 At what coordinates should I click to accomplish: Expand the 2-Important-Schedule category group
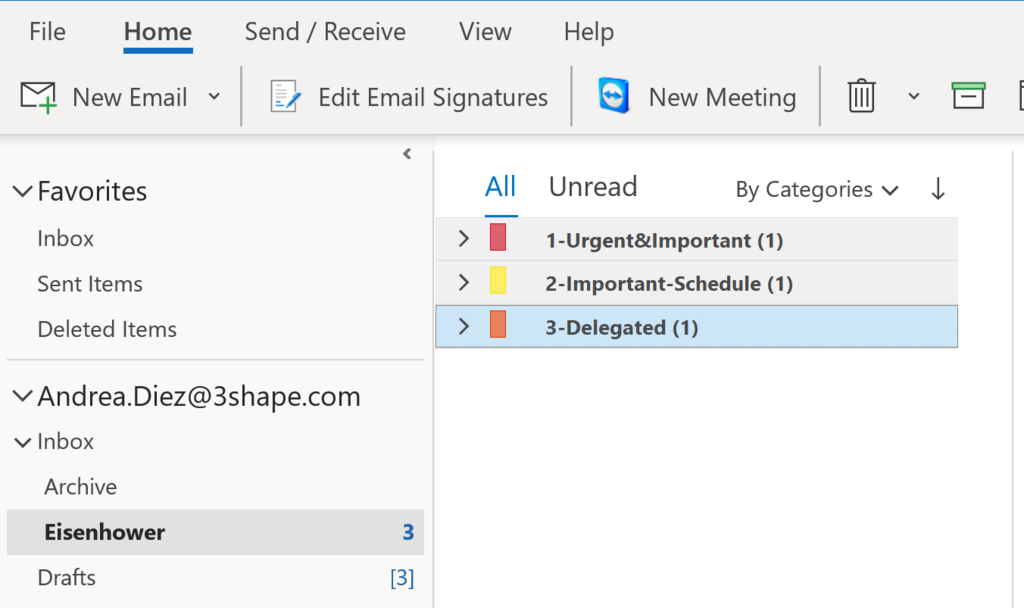click(x=463, y=283)
